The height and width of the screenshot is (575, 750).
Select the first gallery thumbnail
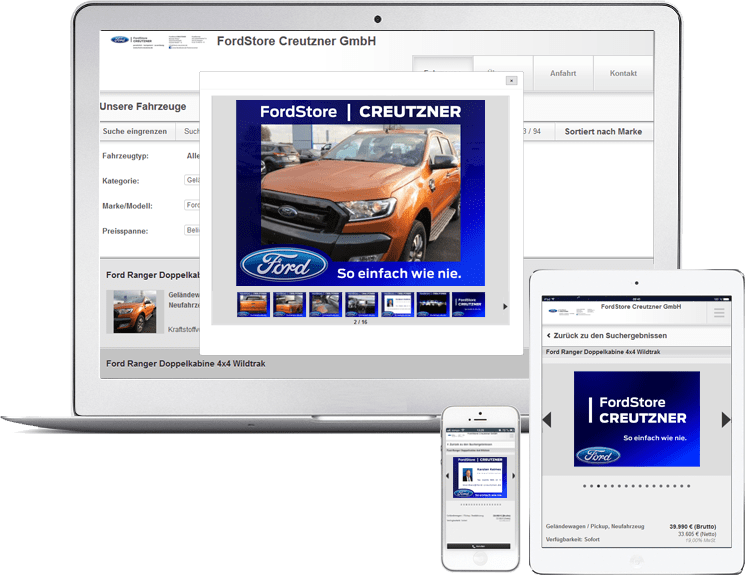point(254,305)
